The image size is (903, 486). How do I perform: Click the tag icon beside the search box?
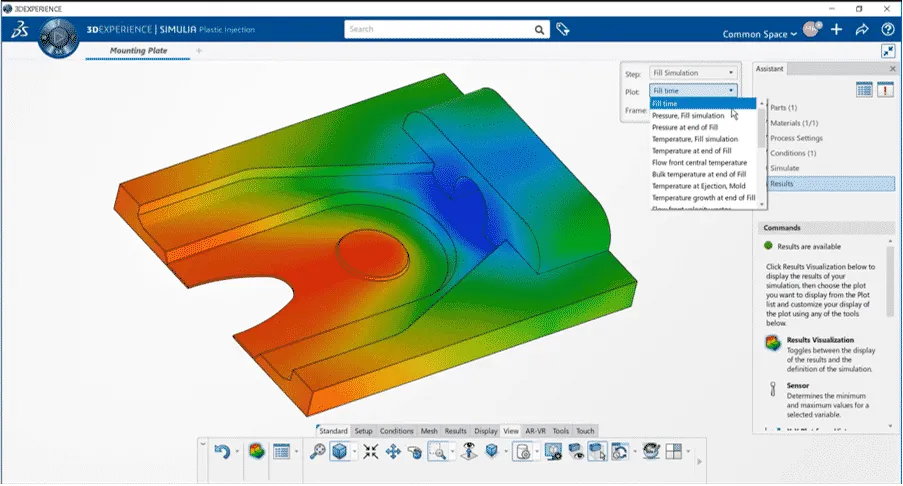point(563,29)
